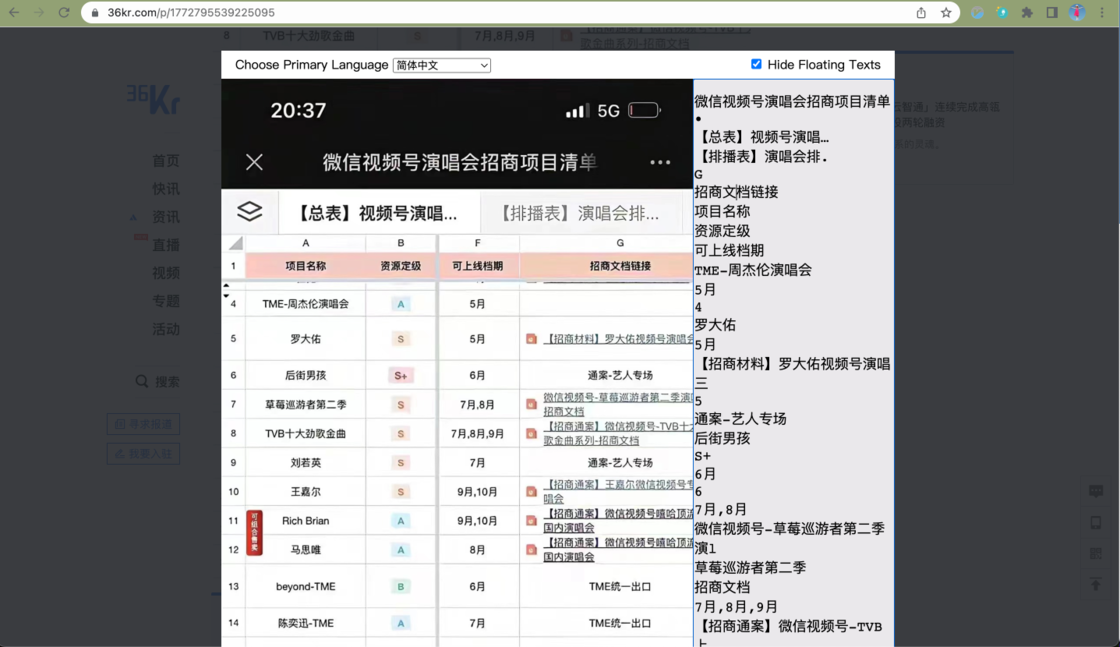The width and height of the screenshot is (1120, 647).
Task: Open the primary language dropdown
Action: click(441, 65)
